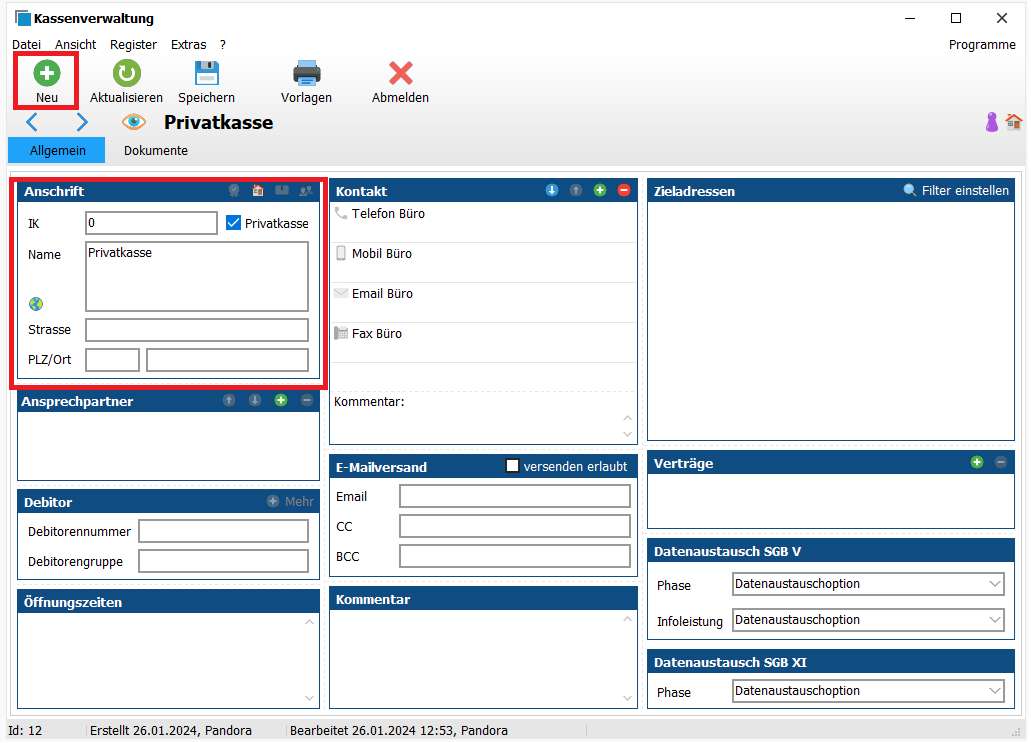Add a contract in Verträge with green plus
The image size is (1031, 743).
(x=977, y=462)
